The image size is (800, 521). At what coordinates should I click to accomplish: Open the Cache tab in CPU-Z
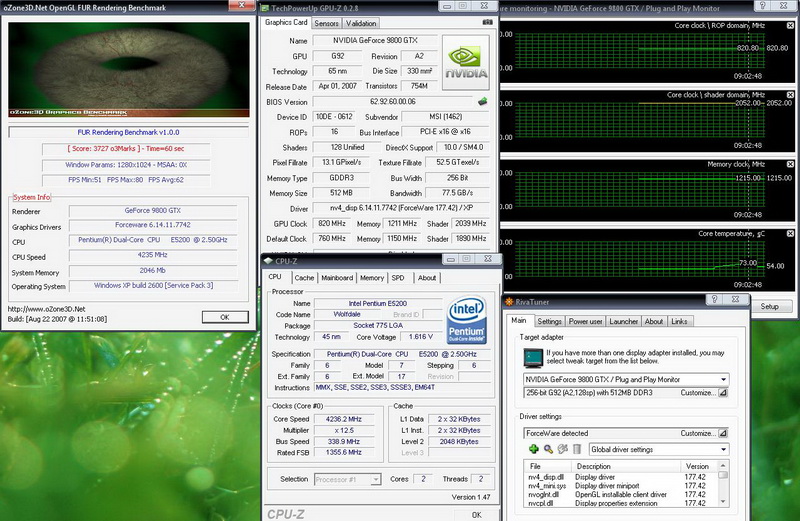point(305,278)
